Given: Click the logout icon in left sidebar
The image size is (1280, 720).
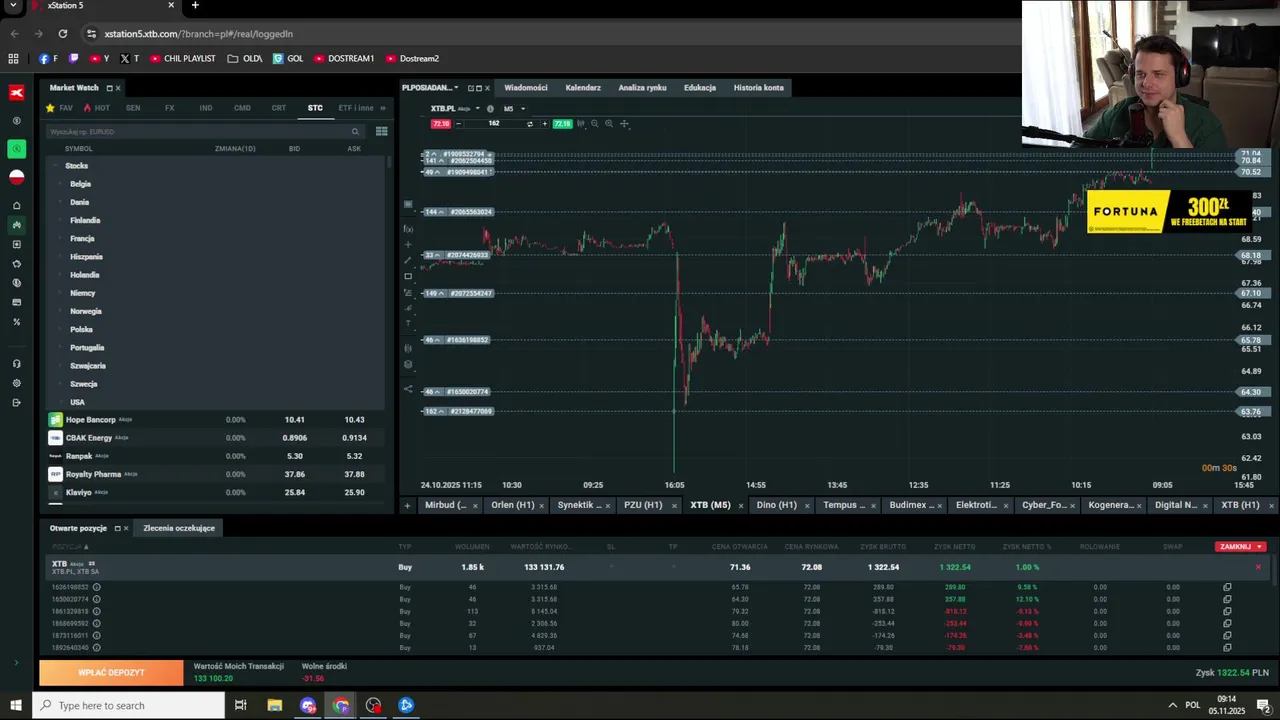Looking at the screenshot, I should pos(16,403).
